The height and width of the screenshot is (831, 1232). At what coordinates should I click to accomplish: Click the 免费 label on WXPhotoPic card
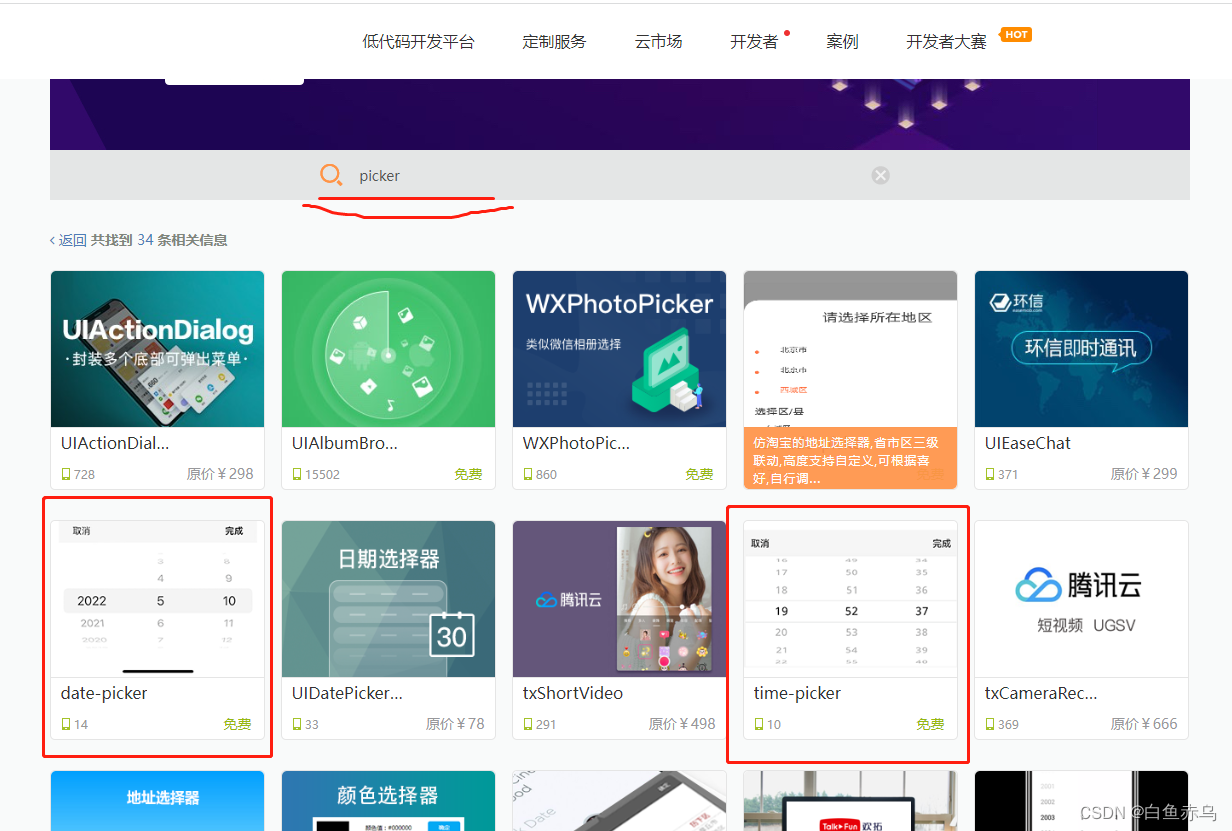[x=698, y=474]
